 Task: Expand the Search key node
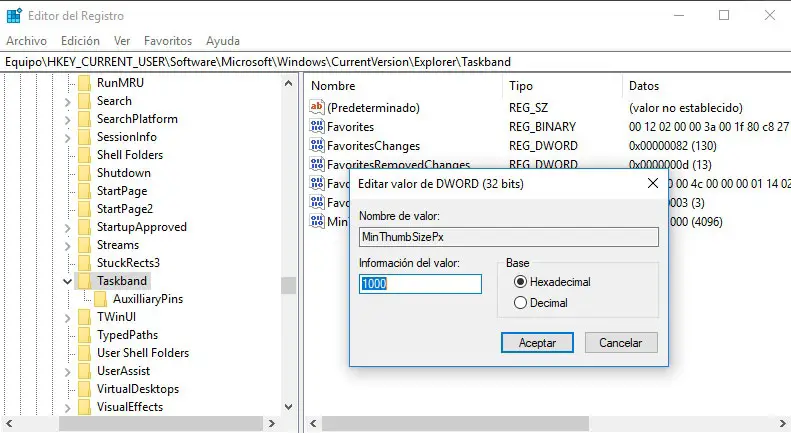tap(68, 101)
